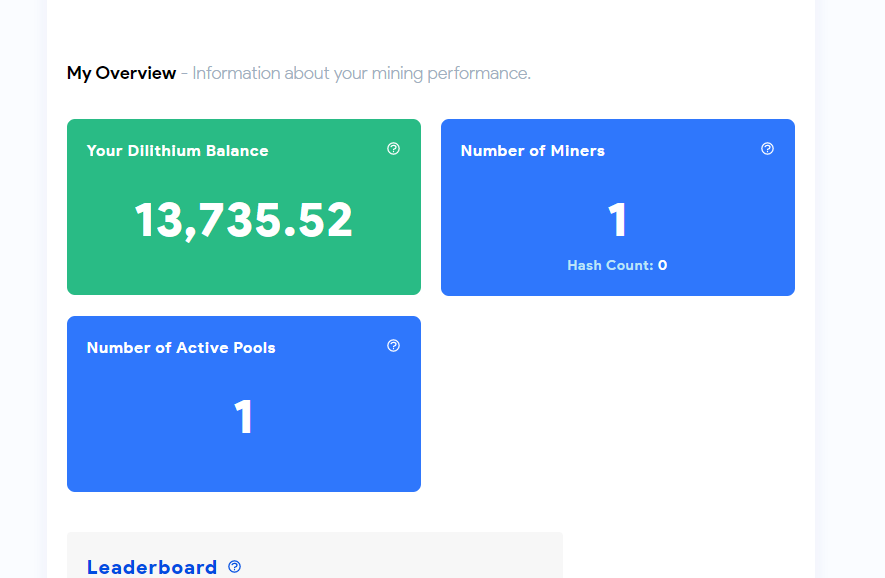Open help icon on Number of Miners card

click(767, 148)
